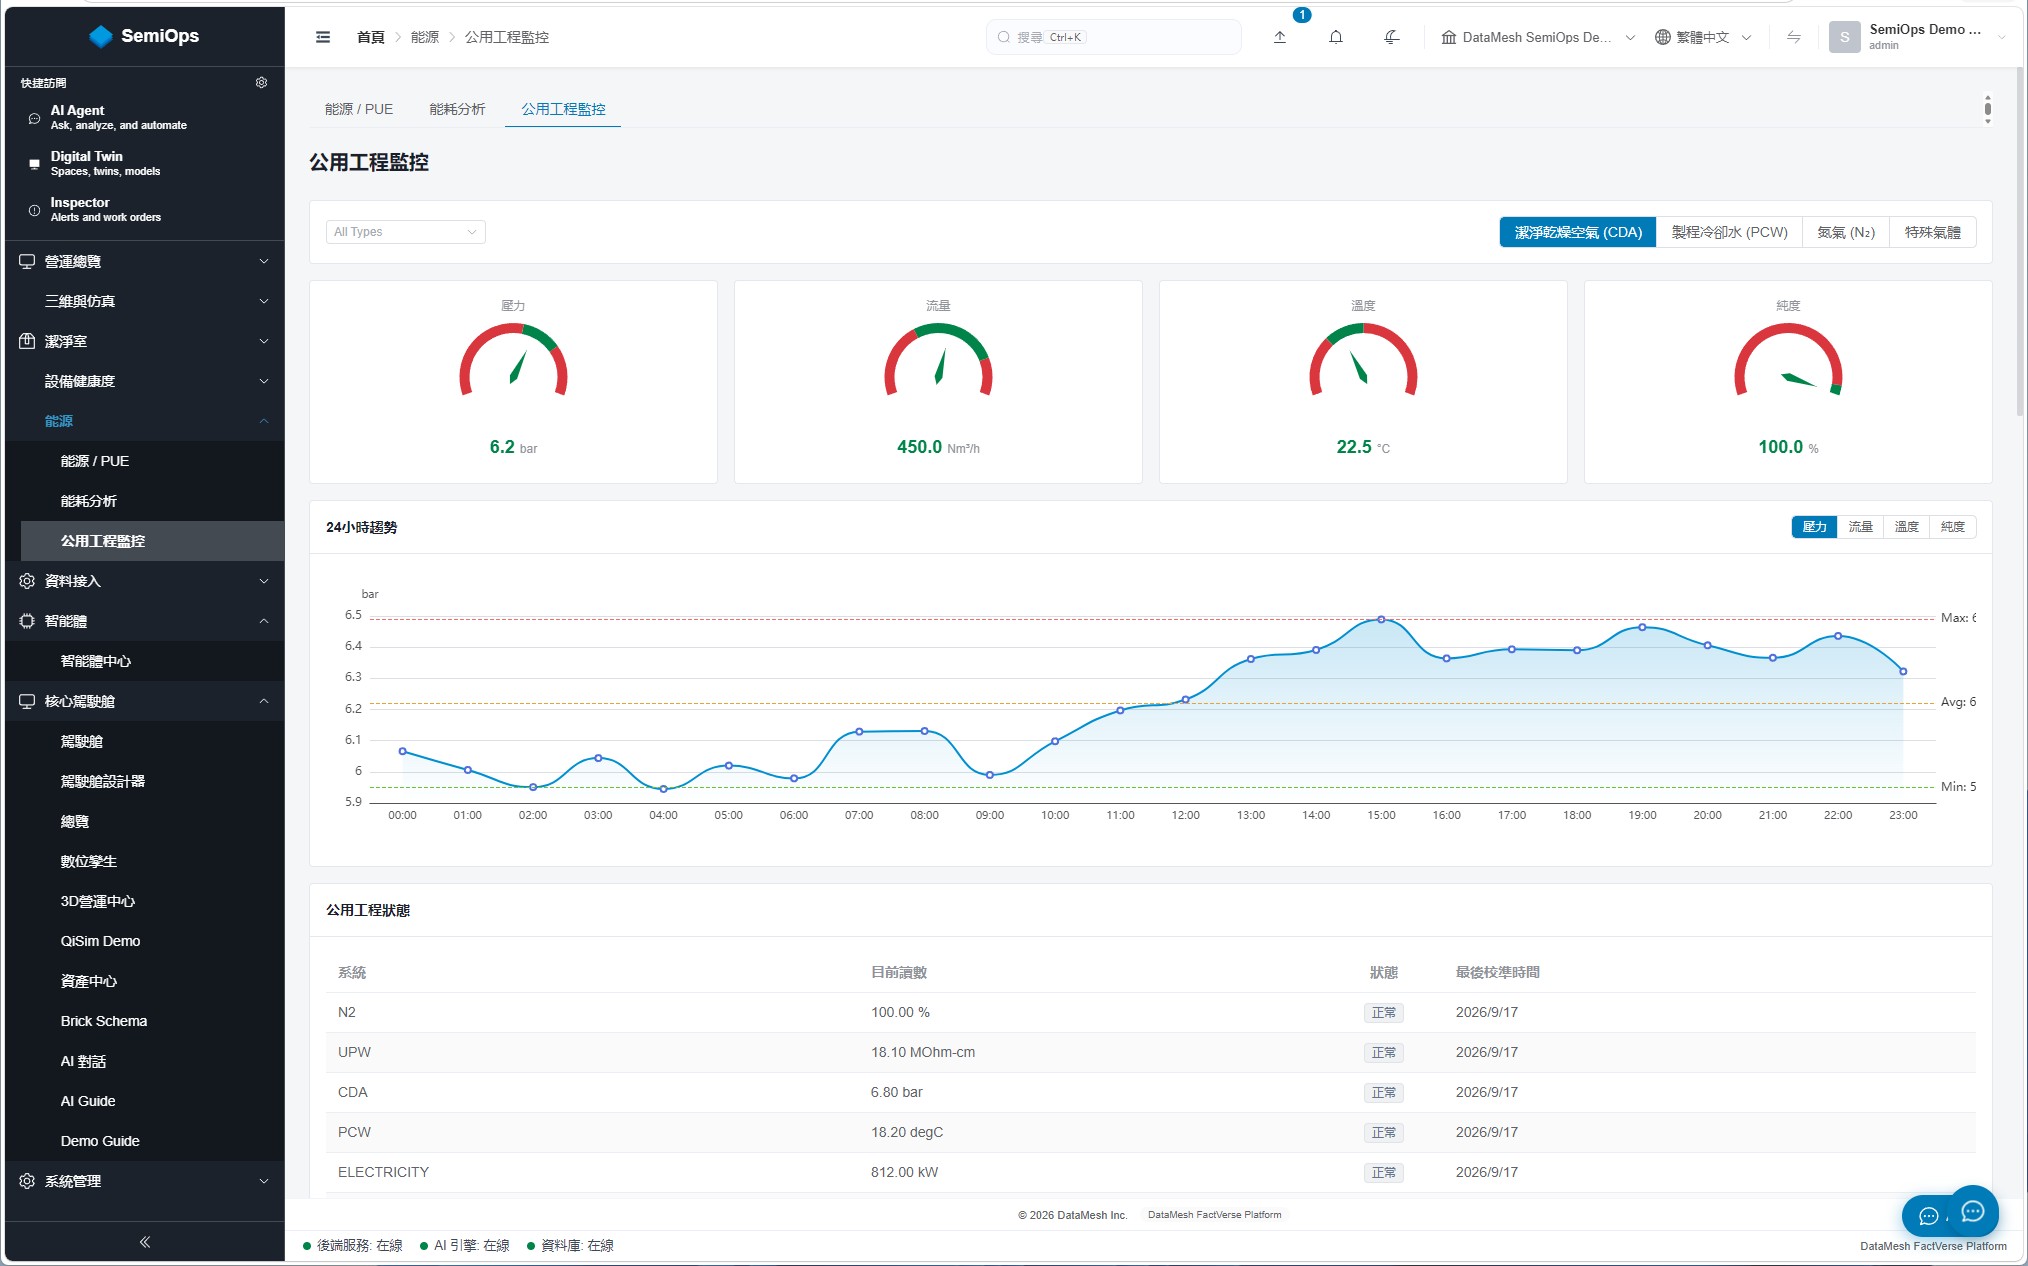Click the hamburger menu icon

pos(323,37)
